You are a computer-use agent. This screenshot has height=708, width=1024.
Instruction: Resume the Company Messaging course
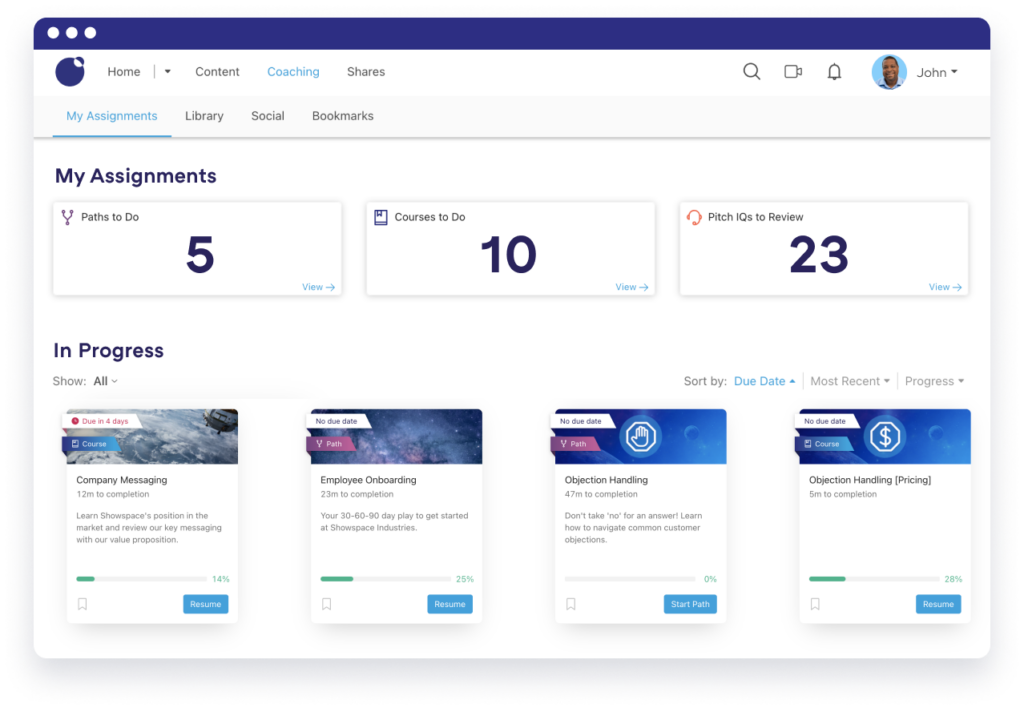pyautogui.click(x=205, y=603)
